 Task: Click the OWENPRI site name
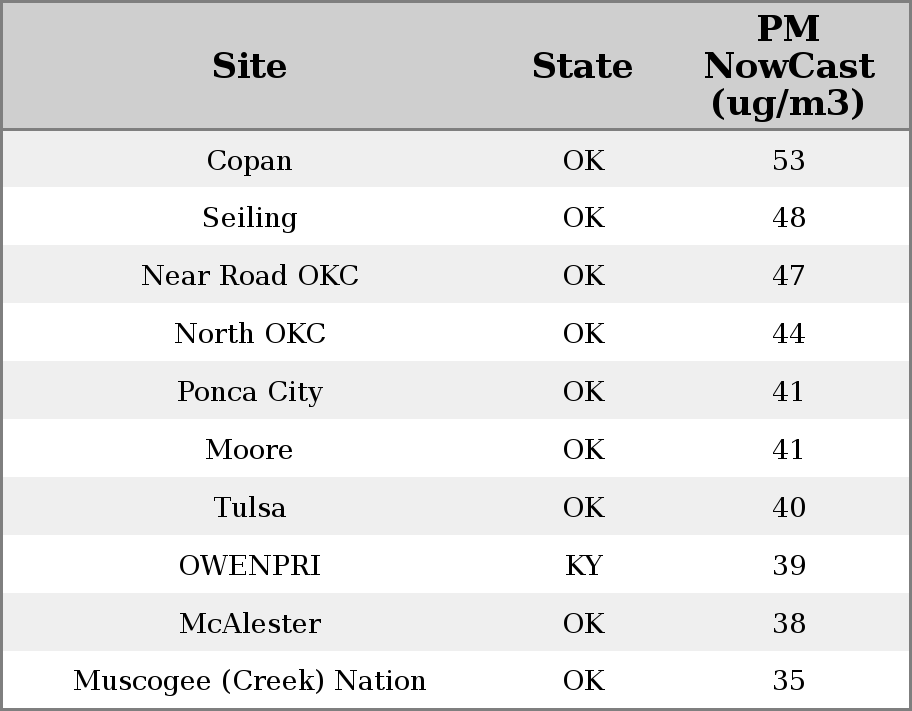coord(249,566)
